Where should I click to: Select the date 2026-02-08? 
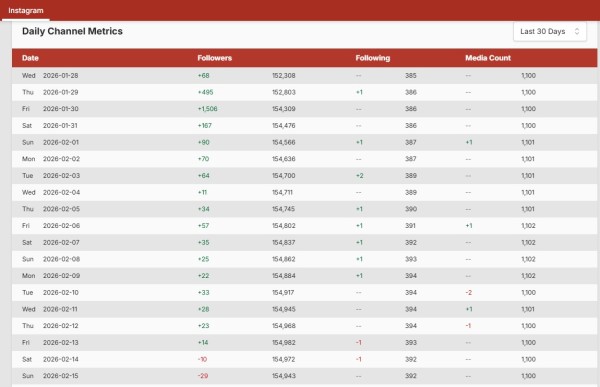61,259
